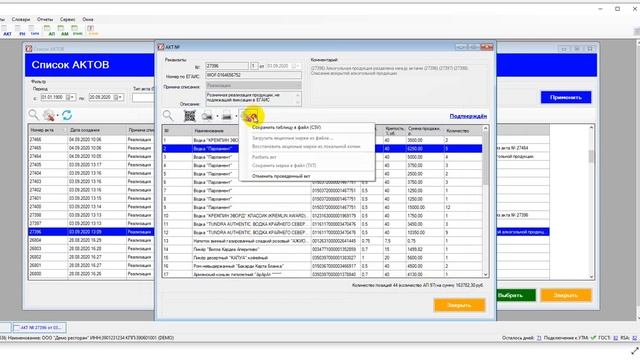640x360 pixels.
Task: Click Список АКТОВ list vertical scrollbar
Action: point(591,202)
